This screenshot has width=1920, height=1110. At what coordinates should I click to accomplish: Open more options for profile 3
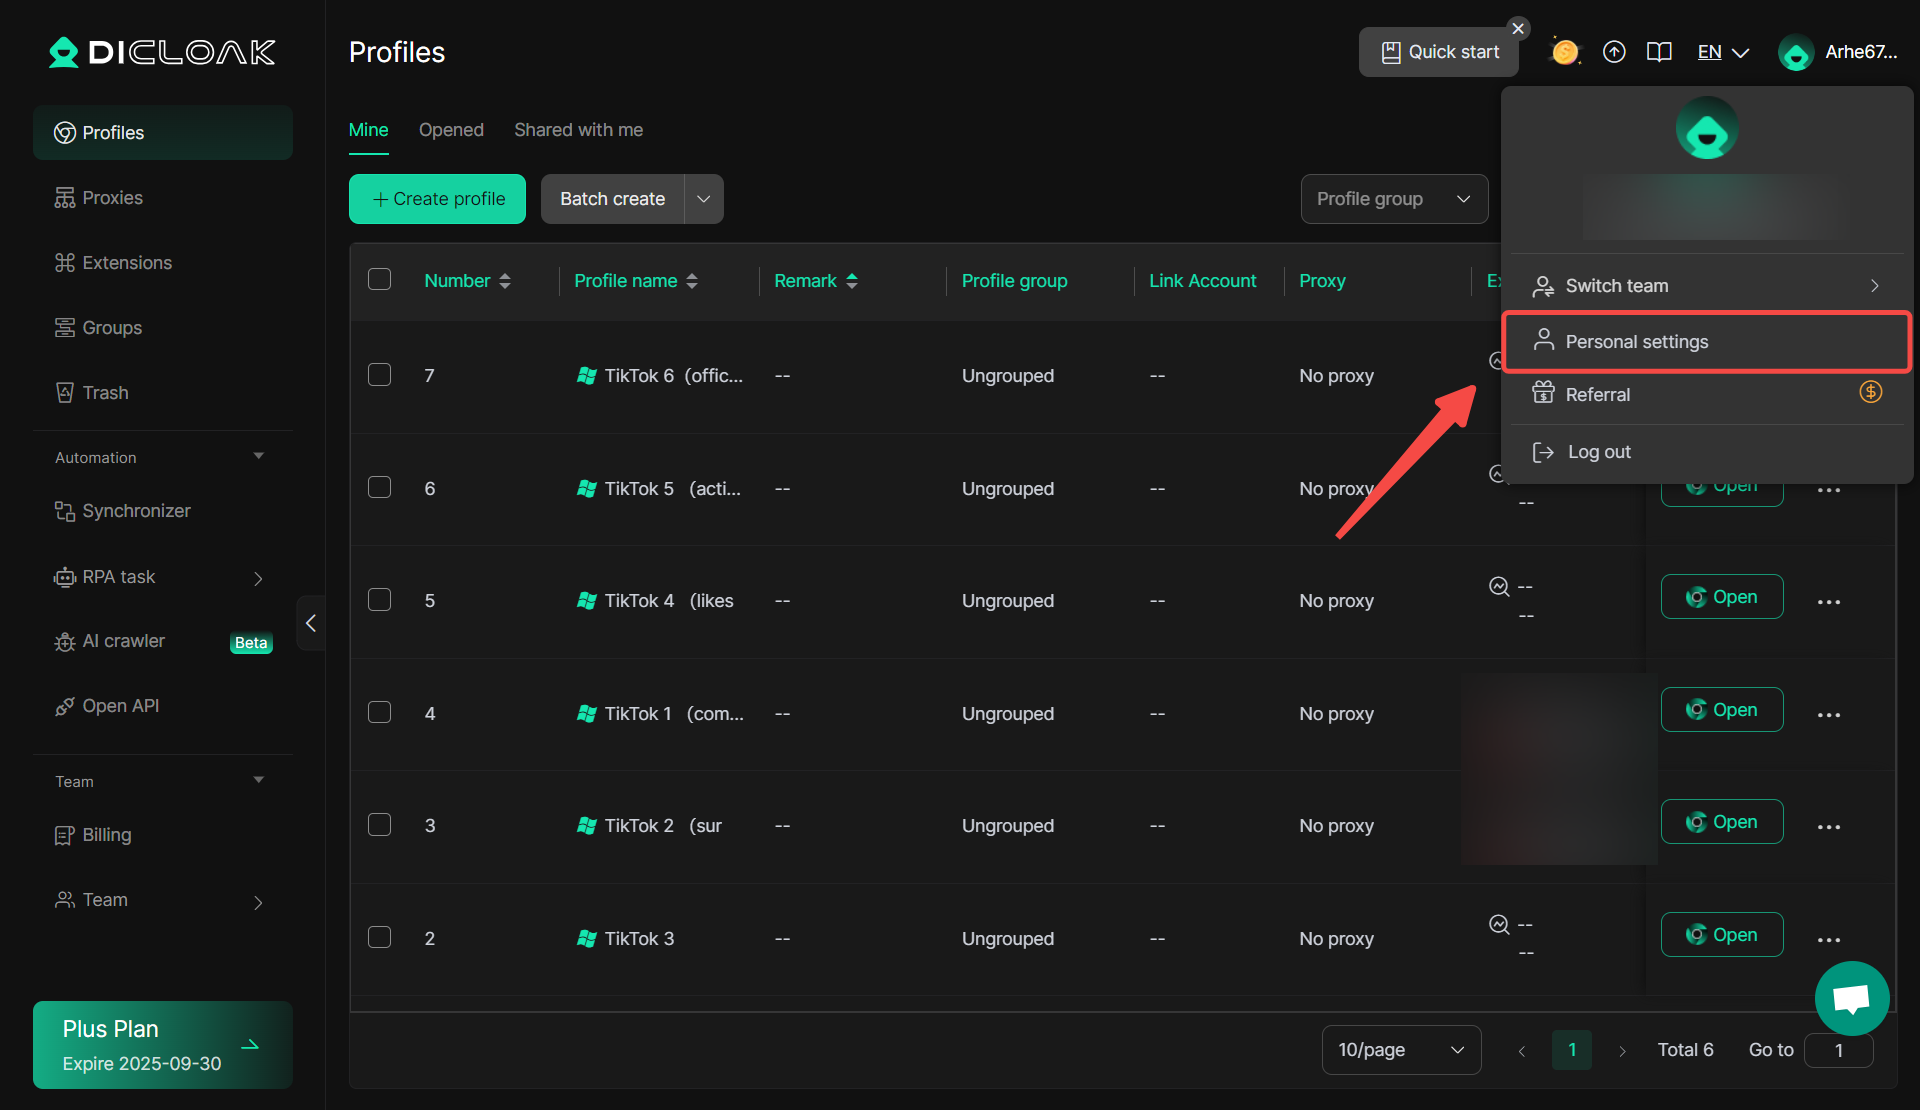coord(1829,827)
